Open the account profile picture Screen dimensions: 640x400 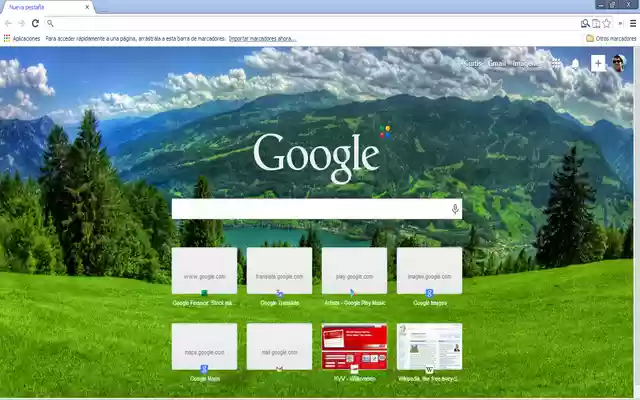pos(618,63)
